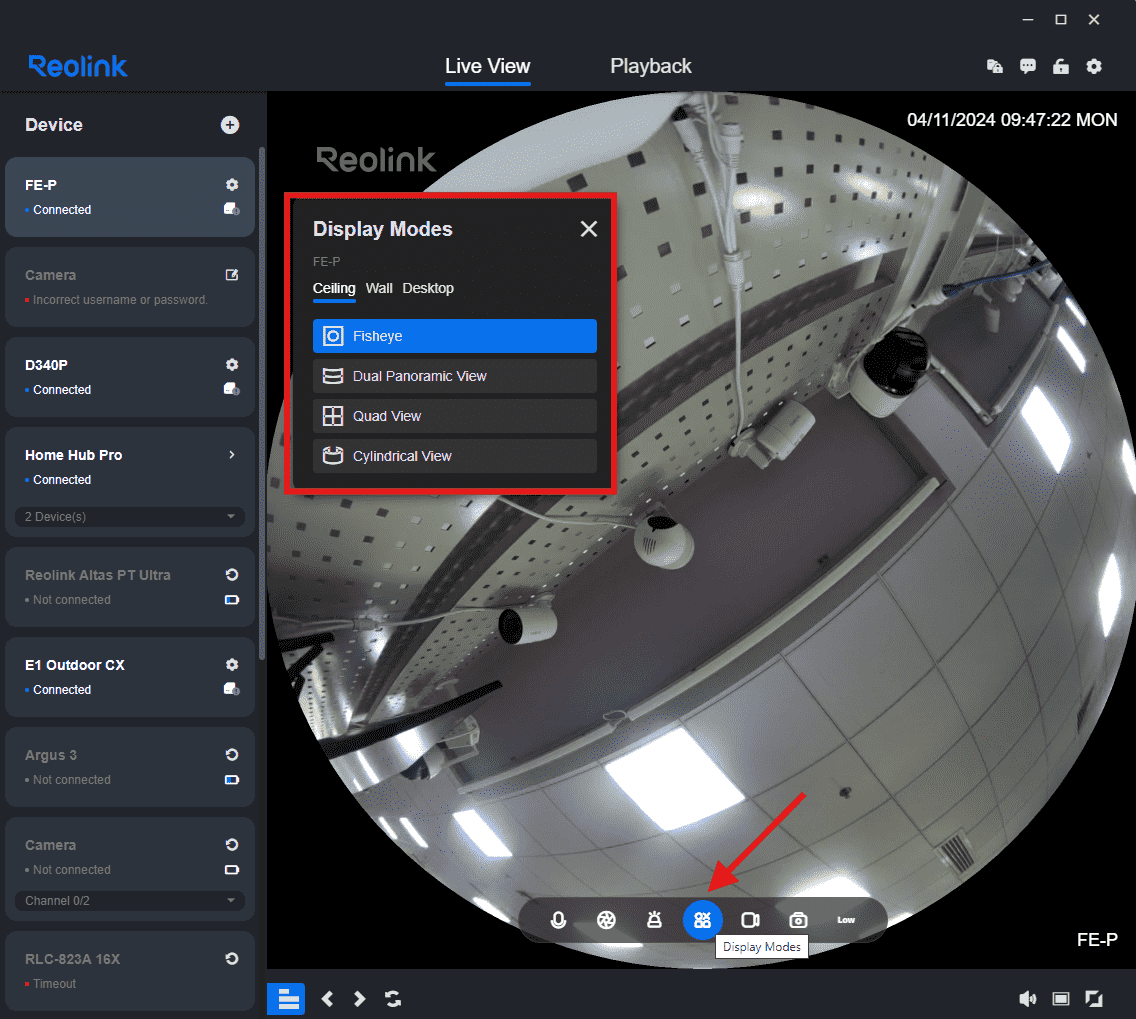Screen dimensions: 1136x1019
Task: Toggle the device list sidebar button
Action: (x=285, y=999)
